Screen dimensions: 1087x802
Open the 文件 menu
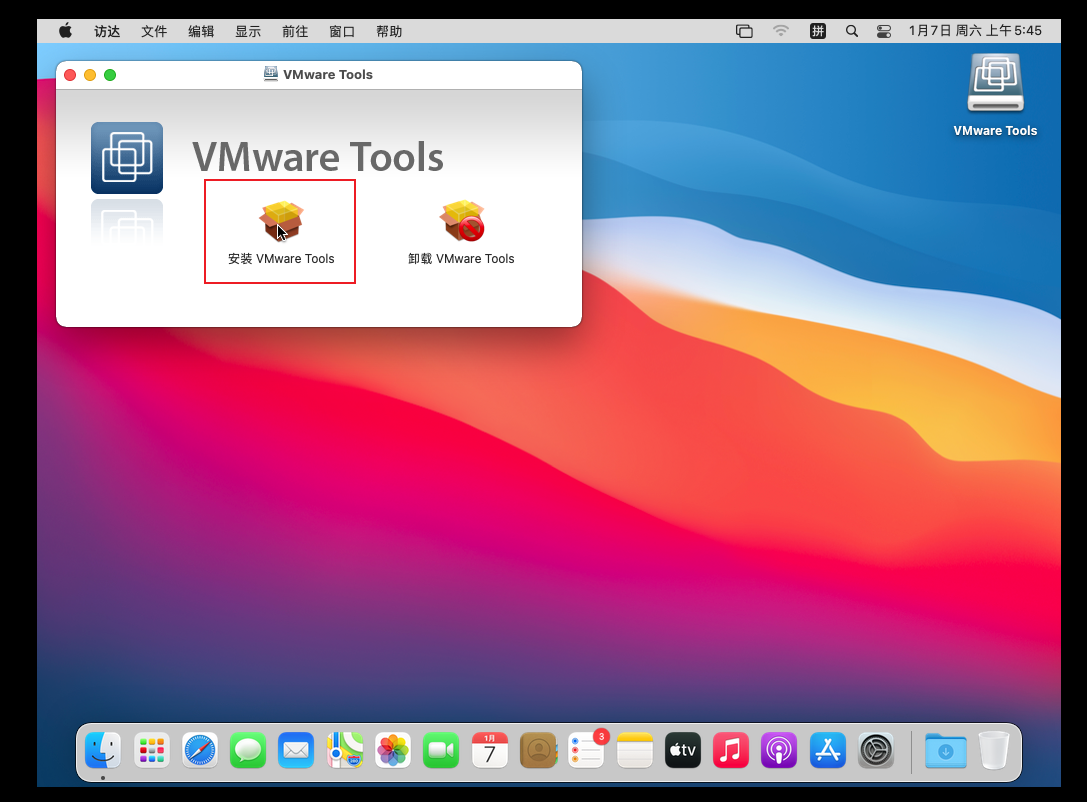154,31
